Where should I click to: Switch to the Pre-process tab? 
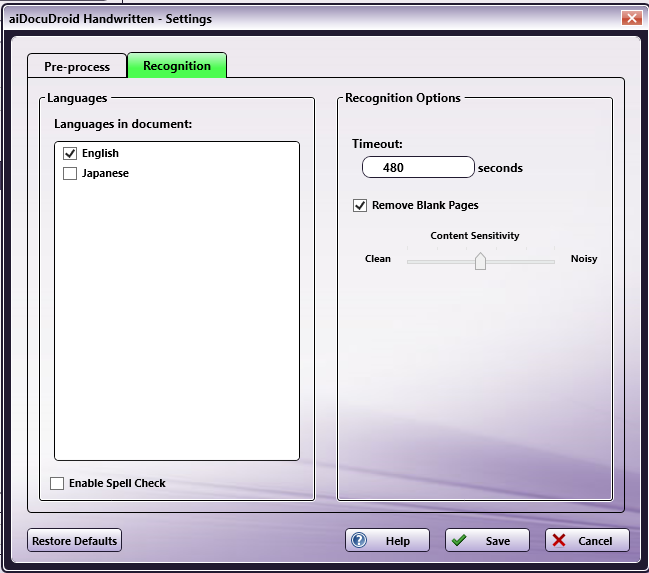point(77,66)
